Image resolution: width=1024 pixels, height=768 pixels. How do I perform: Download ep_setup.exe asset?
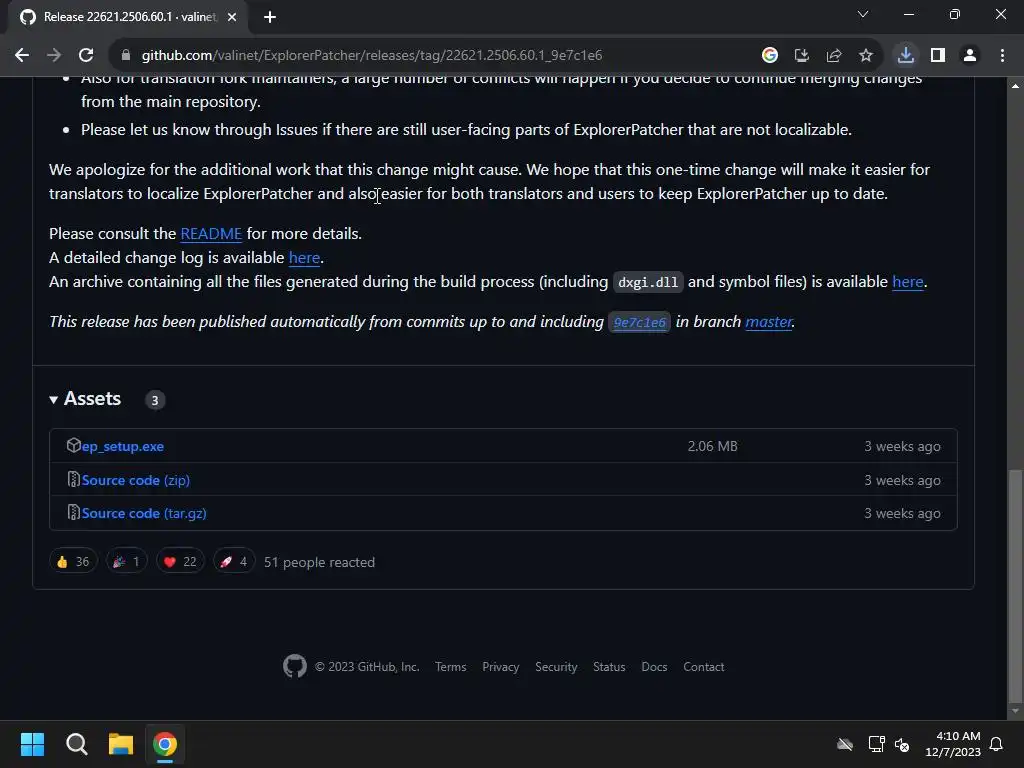pyautogui.click(x=123, y=447)
